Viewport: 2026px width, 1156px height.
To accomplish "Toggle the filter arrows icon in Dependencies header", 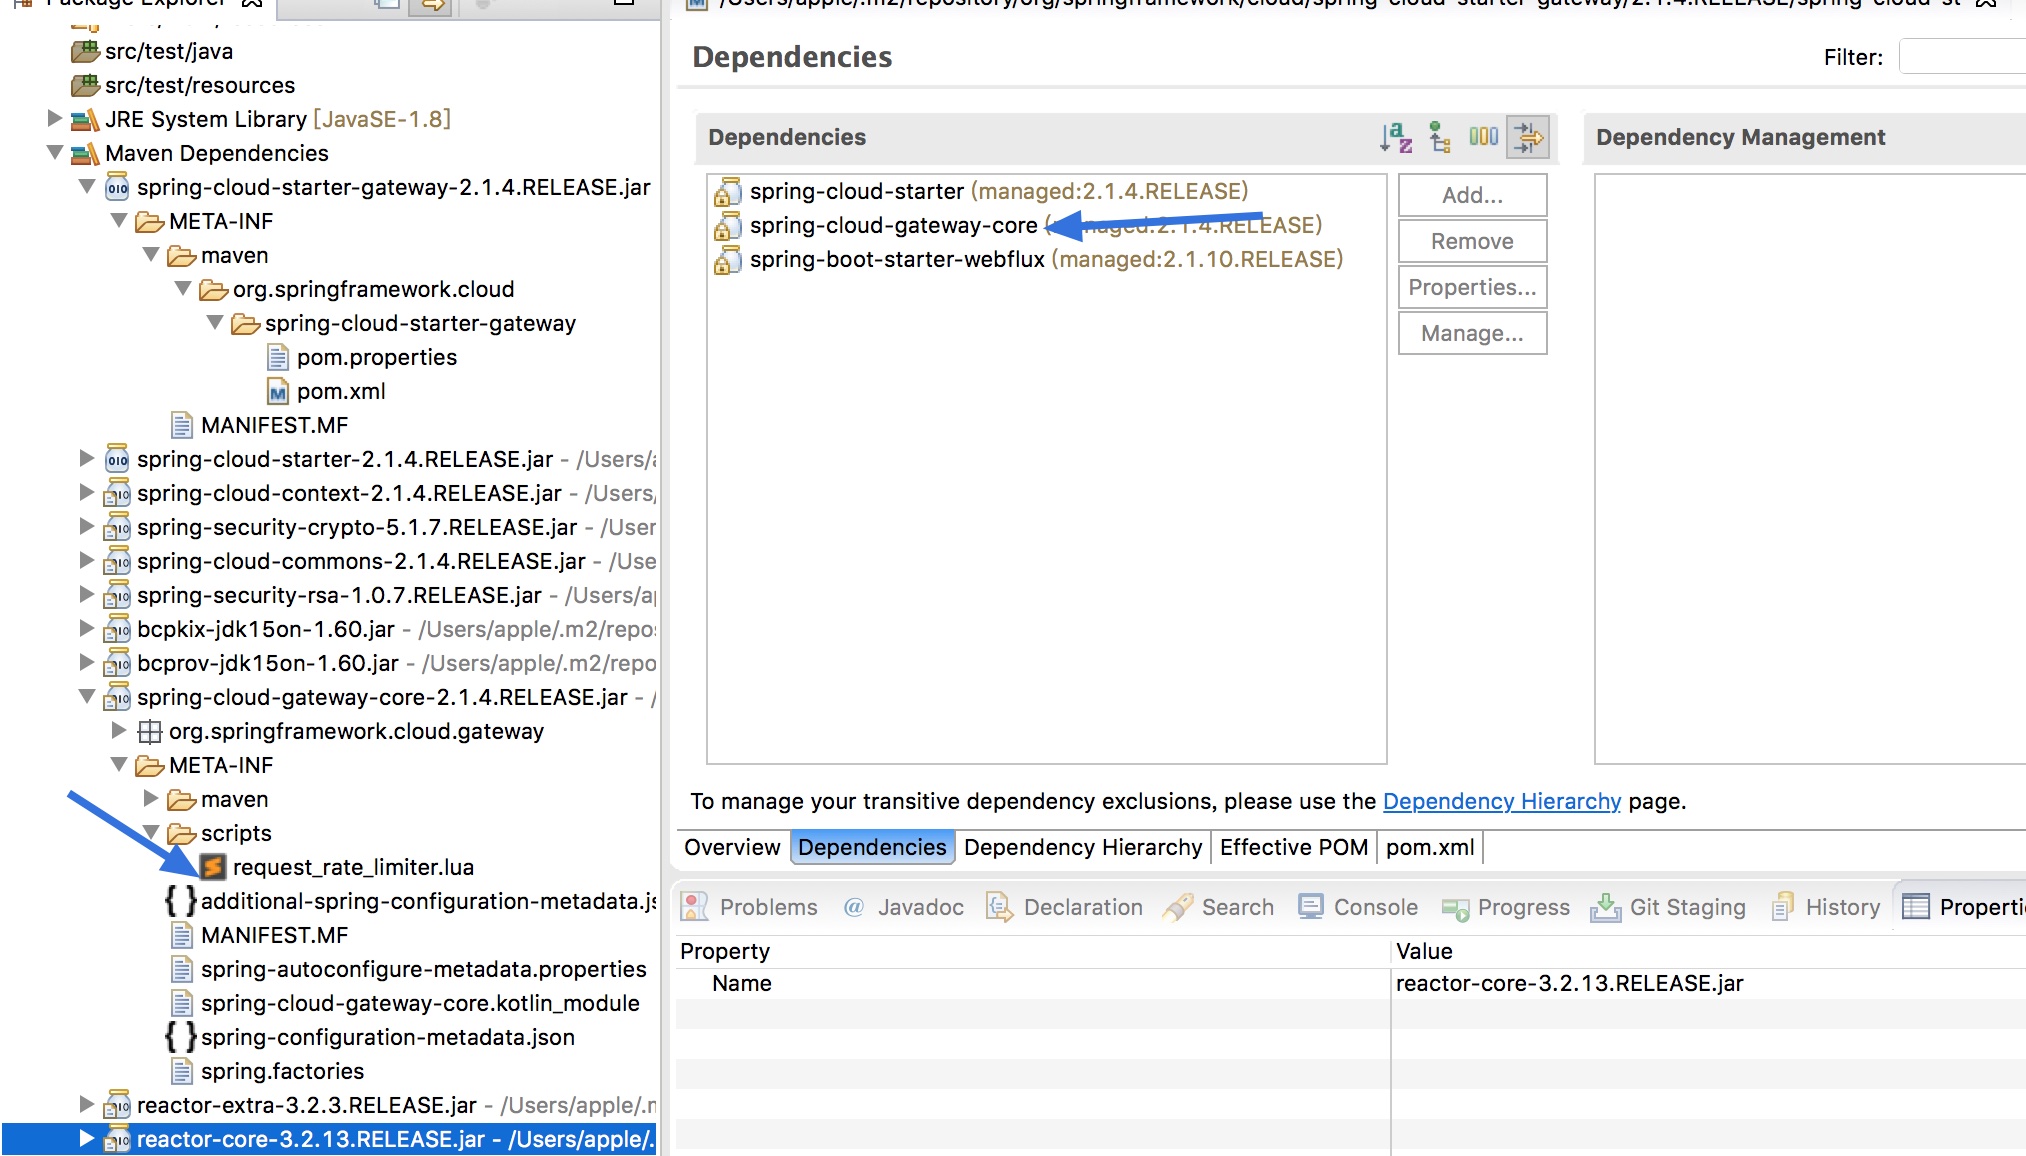I will coord(1528,137).
